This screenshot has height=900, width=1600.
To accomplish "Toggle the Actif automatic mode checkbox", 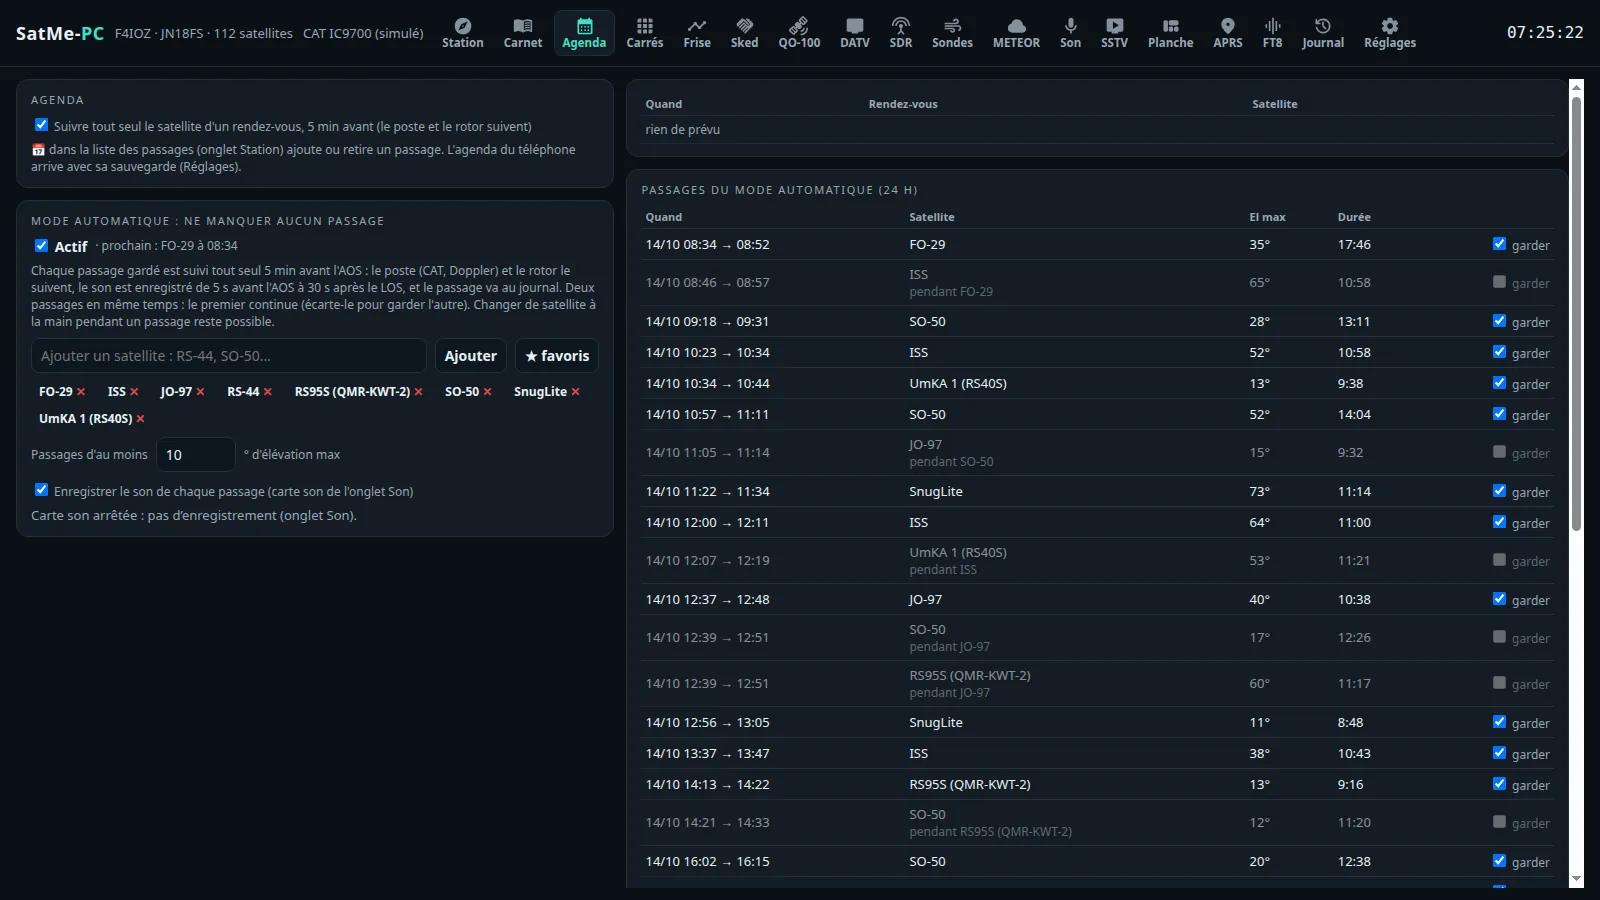I will (x=41, y=245).
